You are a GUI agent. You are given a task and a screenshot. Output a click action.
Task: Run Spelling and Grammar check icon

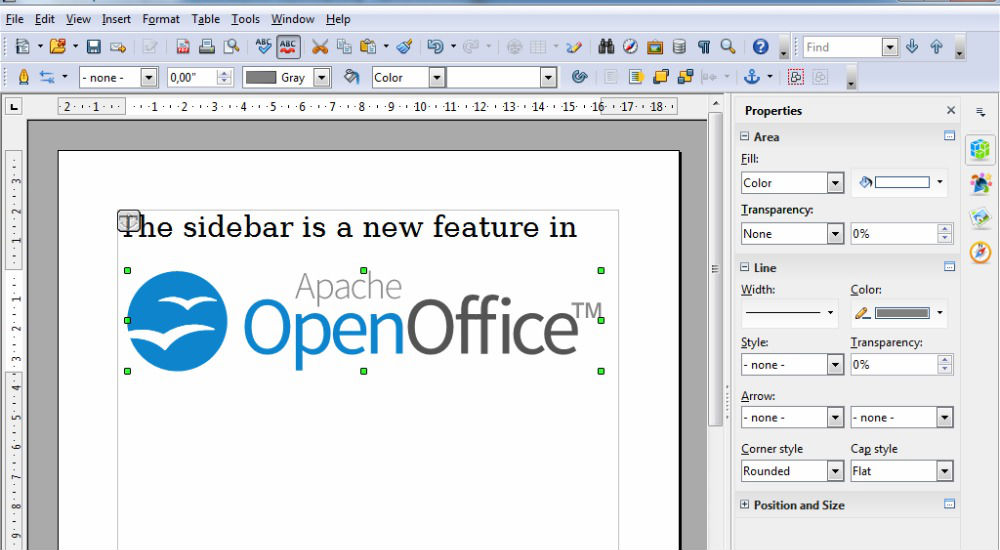click(263, 47)
